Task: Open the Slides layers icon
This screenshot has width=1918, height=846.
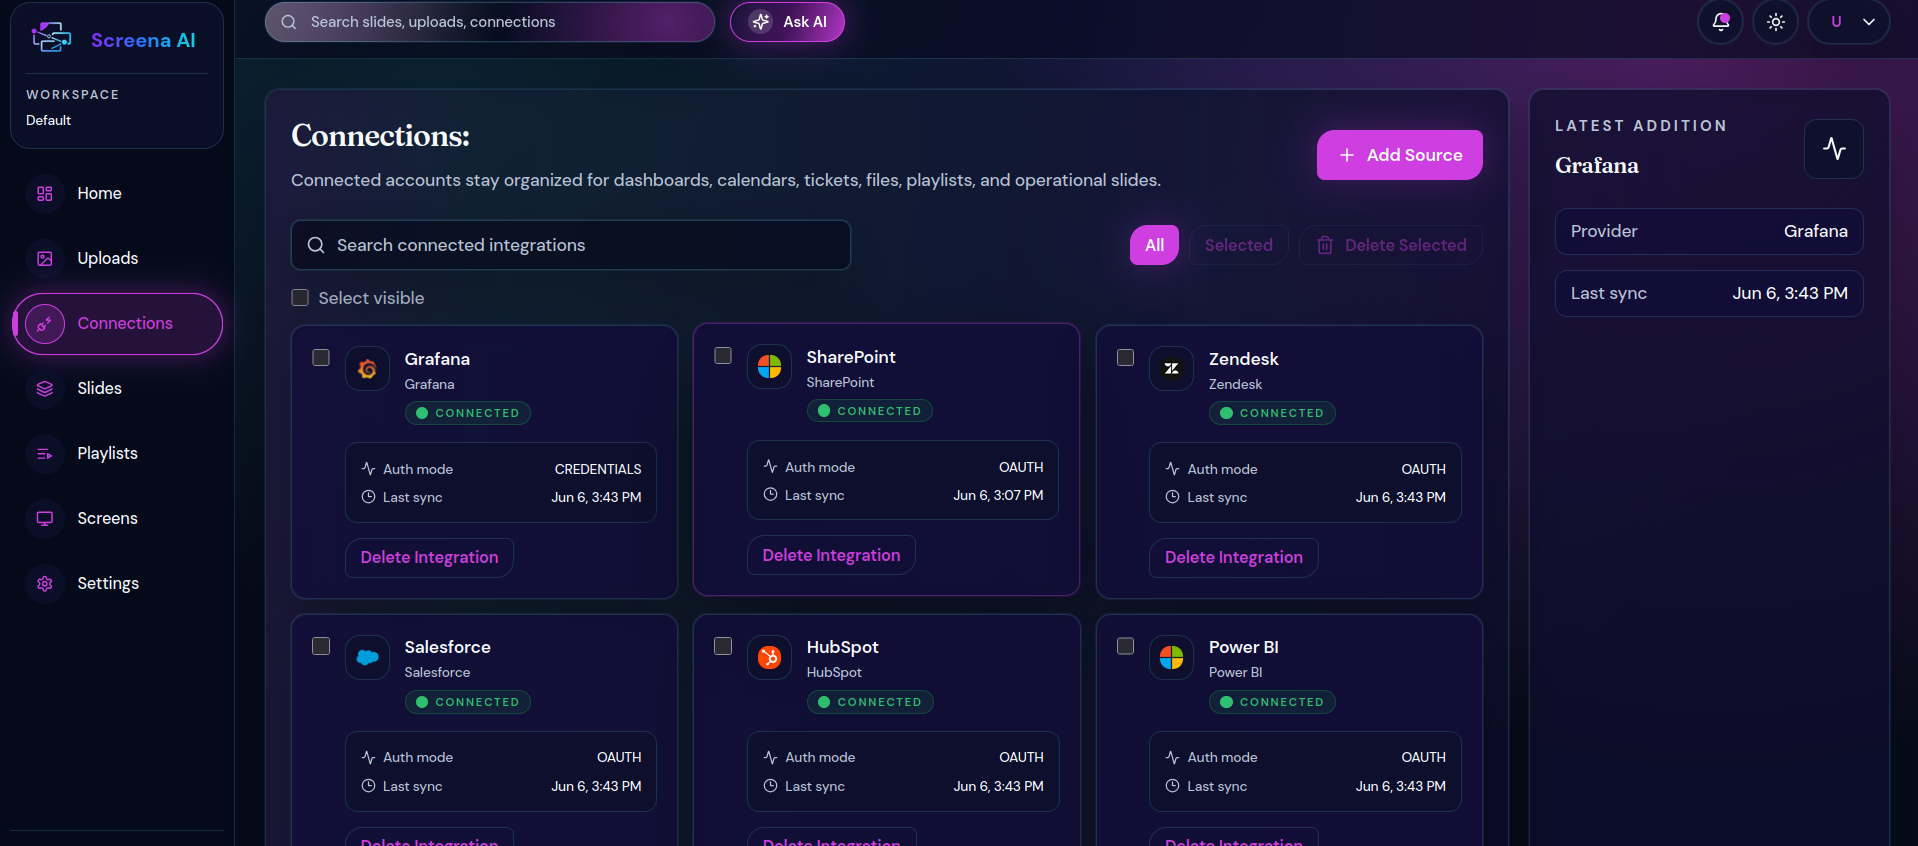Action: click(45, 389)
